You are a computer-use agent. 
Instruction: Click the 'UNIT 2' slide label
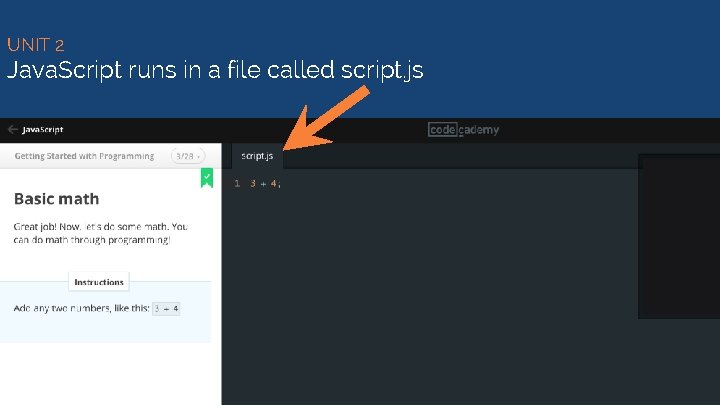click(35, 45)
